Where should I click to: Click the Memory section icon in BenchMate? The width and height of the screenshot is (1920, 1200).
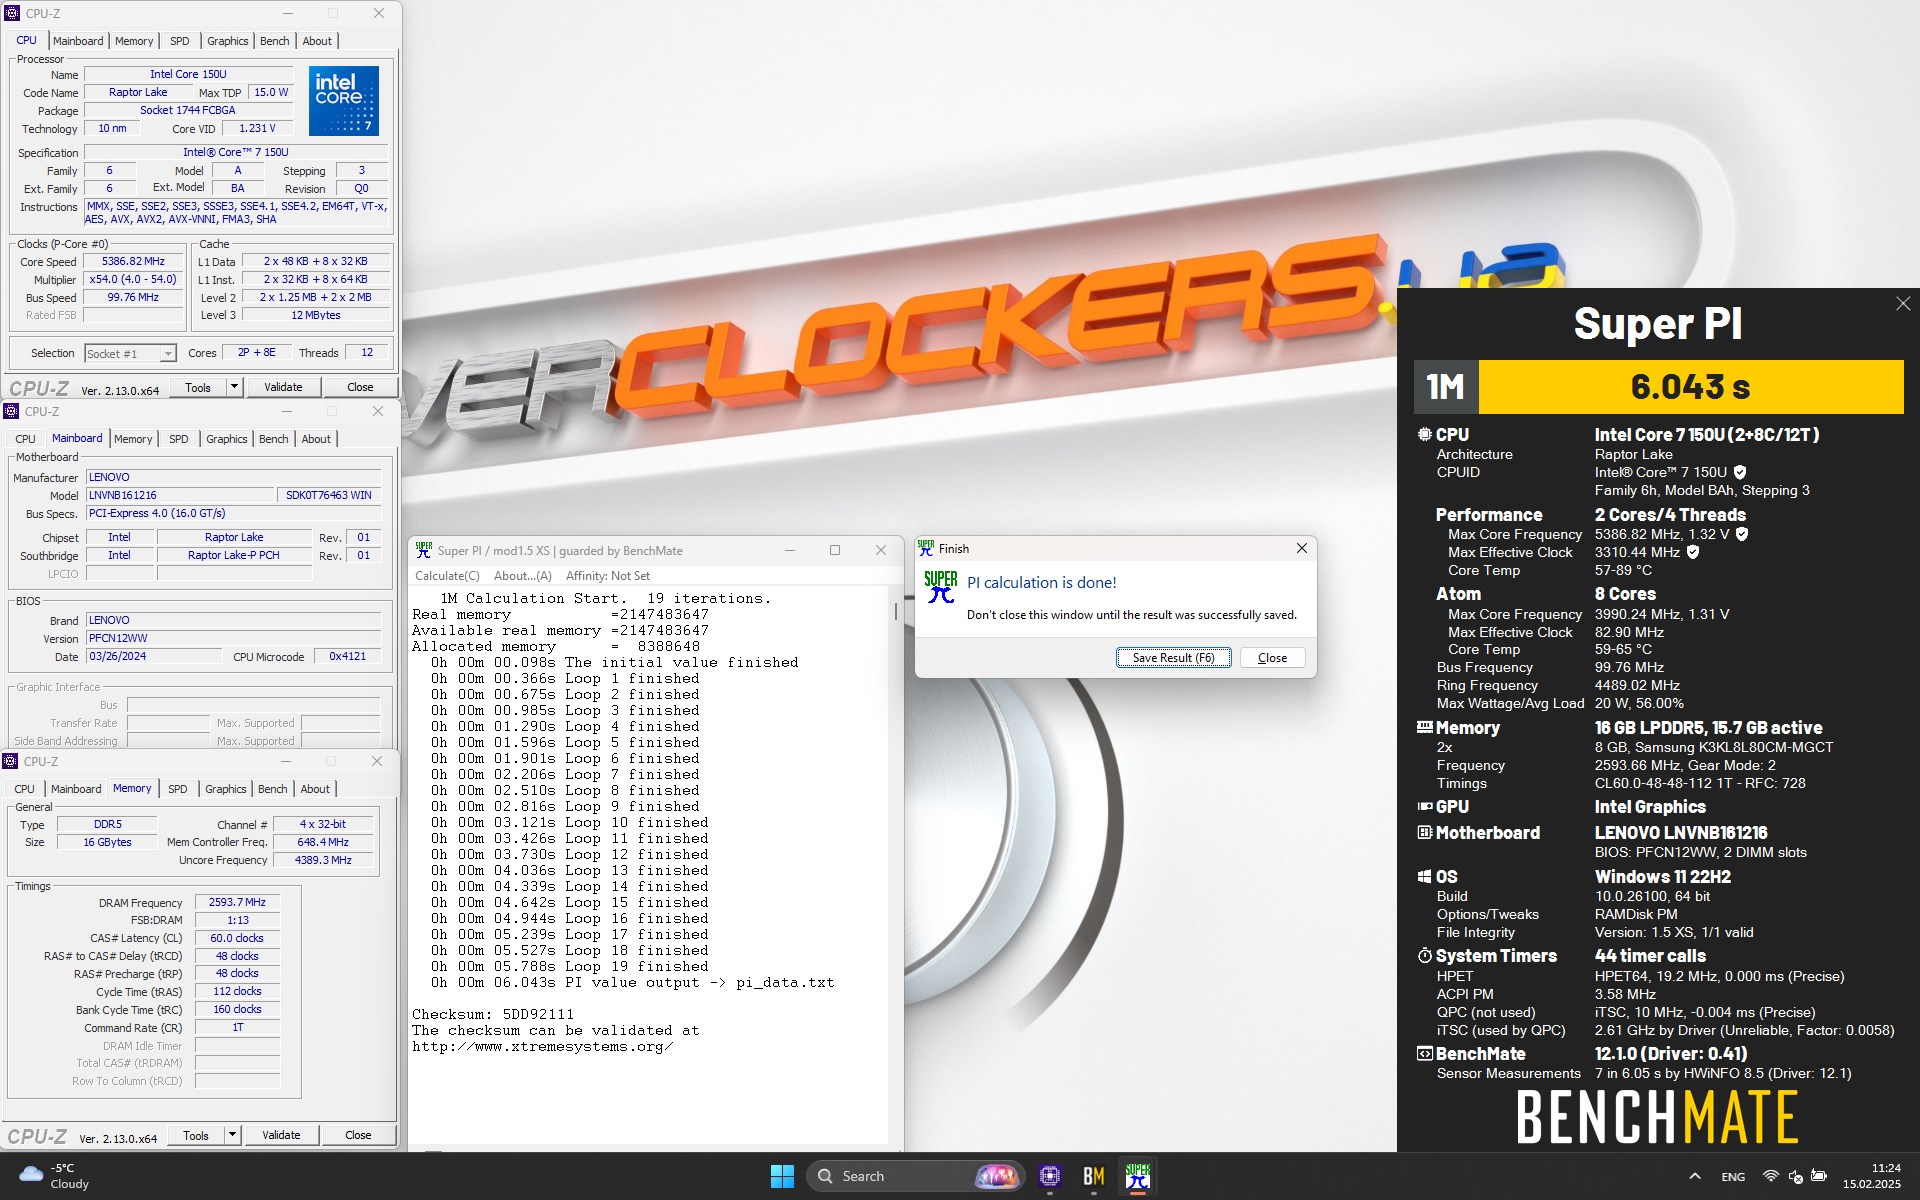[x=1424, y=727]
